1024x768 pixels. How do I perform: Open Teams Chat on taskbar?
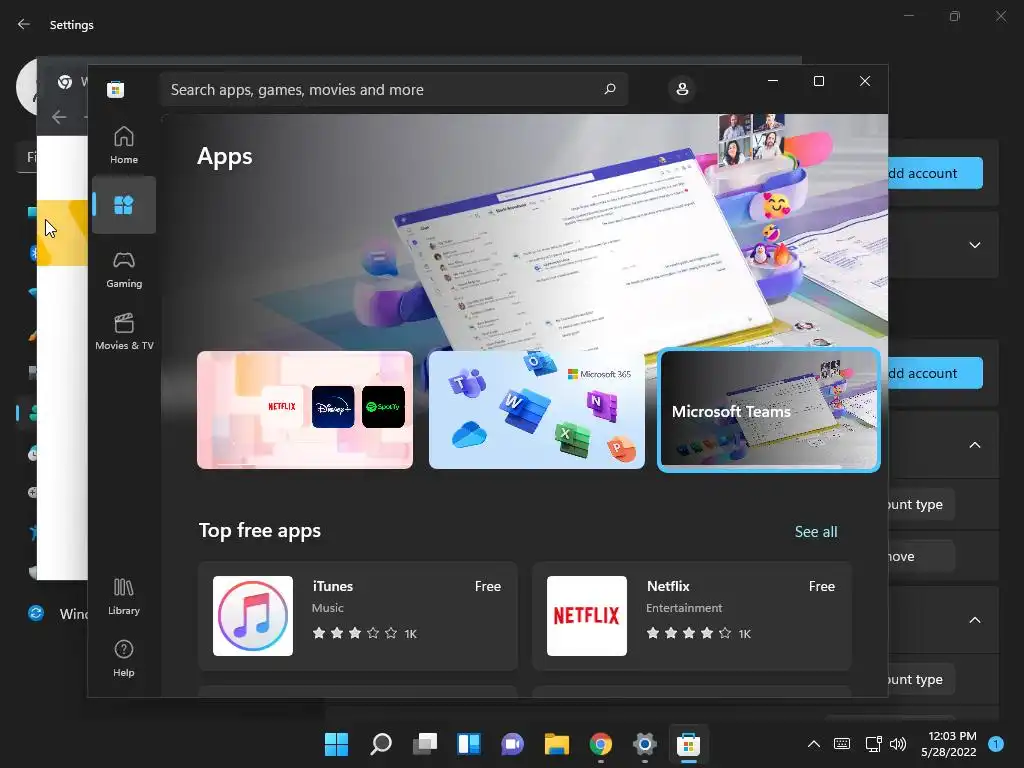(x=513, y=744)
